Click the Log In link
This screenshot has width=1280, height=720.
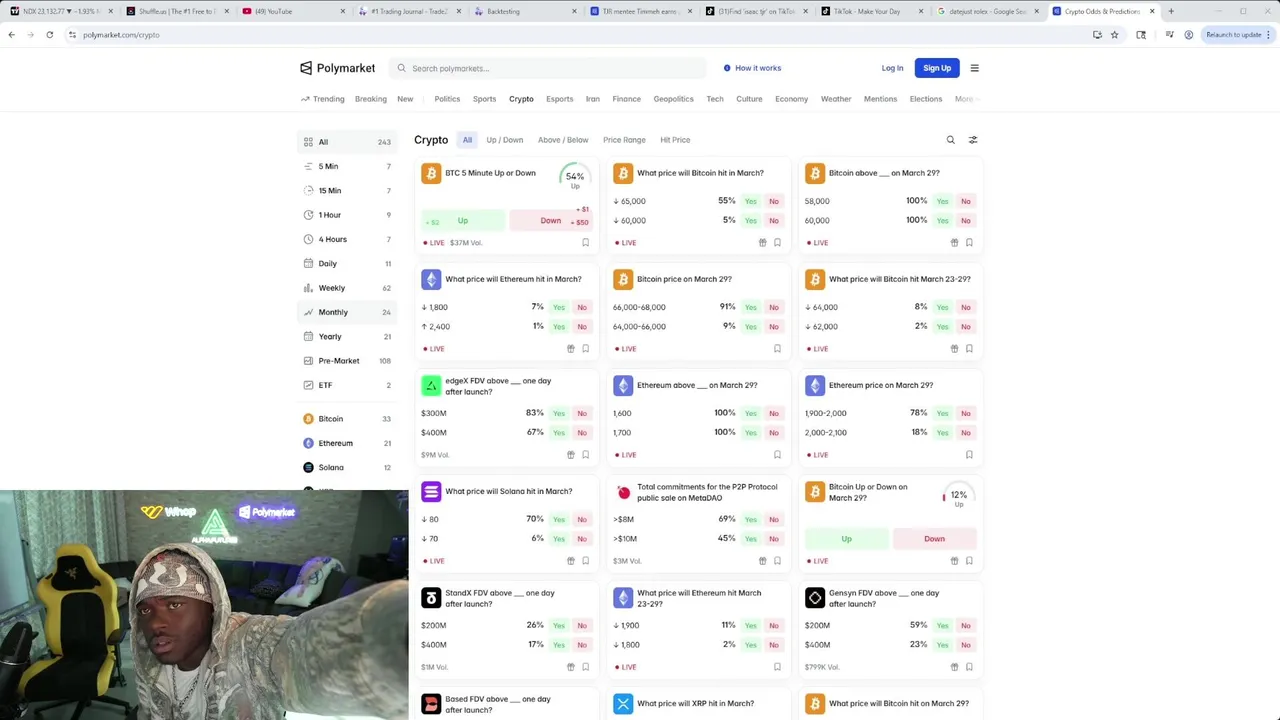click(892, 68)
